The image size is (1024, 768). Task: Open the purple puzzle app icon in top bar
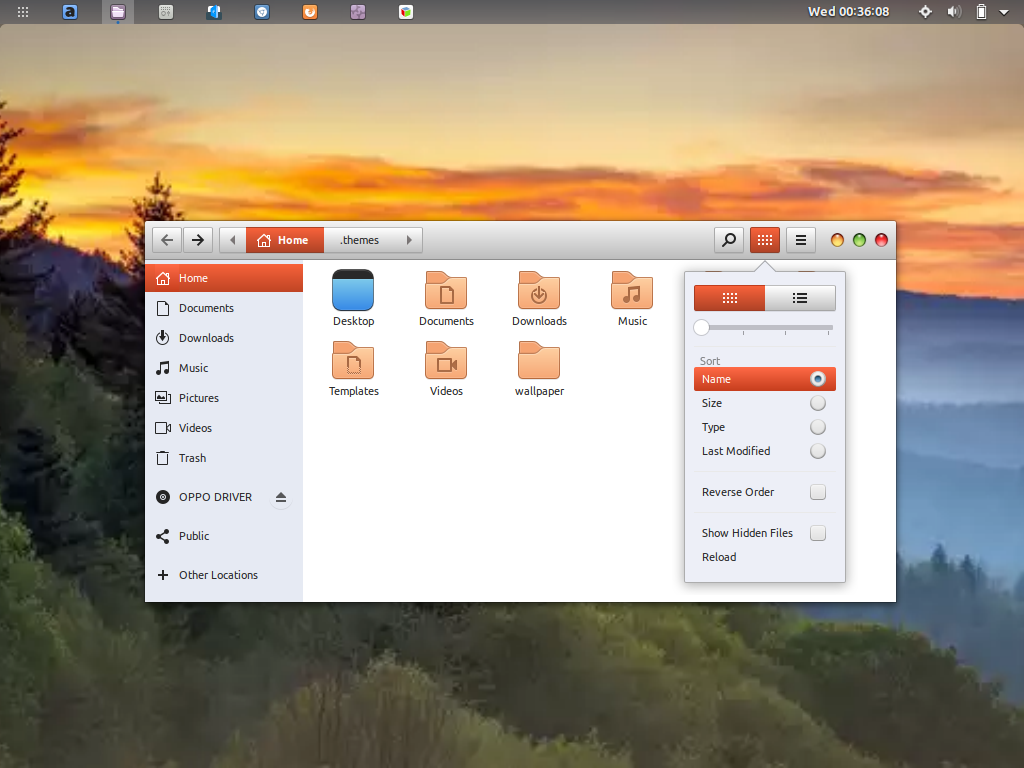point(358,12)
